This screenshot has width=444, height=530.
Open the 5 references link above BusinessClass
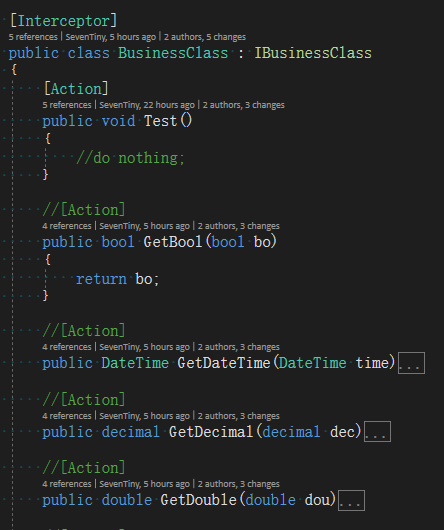click(x=33, y=37)
